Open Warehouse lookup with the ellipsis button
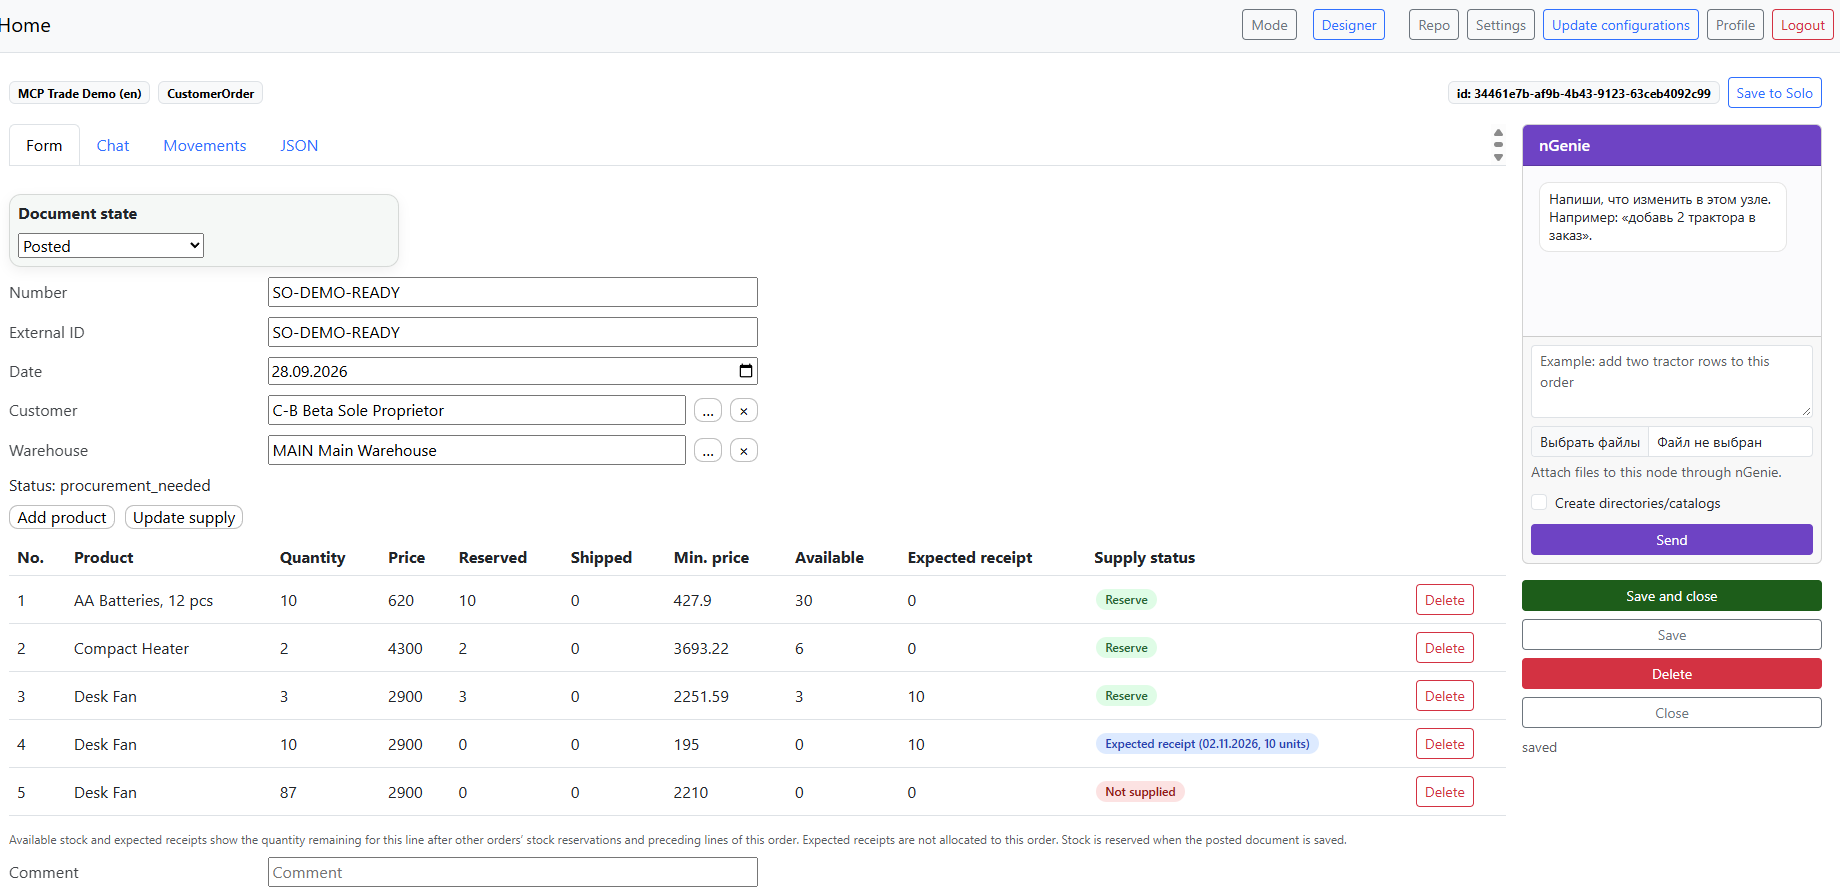The width and height of the screenshot is (1840, 892). 708,451
